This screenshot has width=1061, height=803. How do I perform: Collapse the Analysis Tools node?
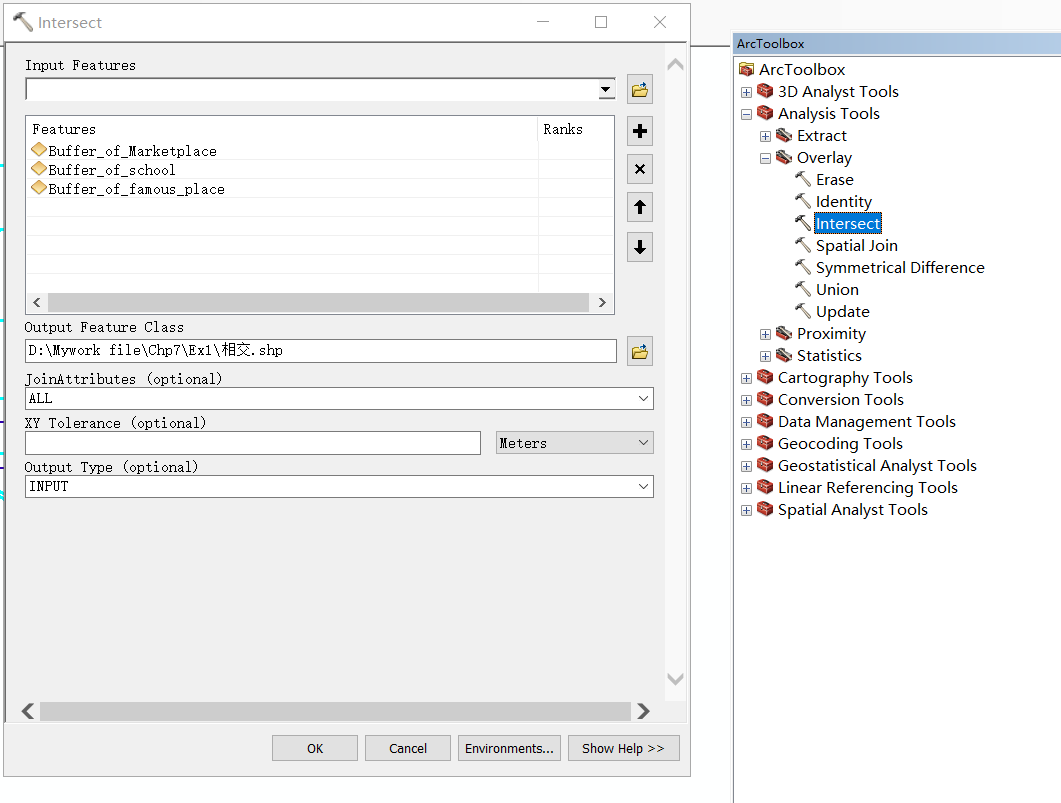click(x=746, y=114)
